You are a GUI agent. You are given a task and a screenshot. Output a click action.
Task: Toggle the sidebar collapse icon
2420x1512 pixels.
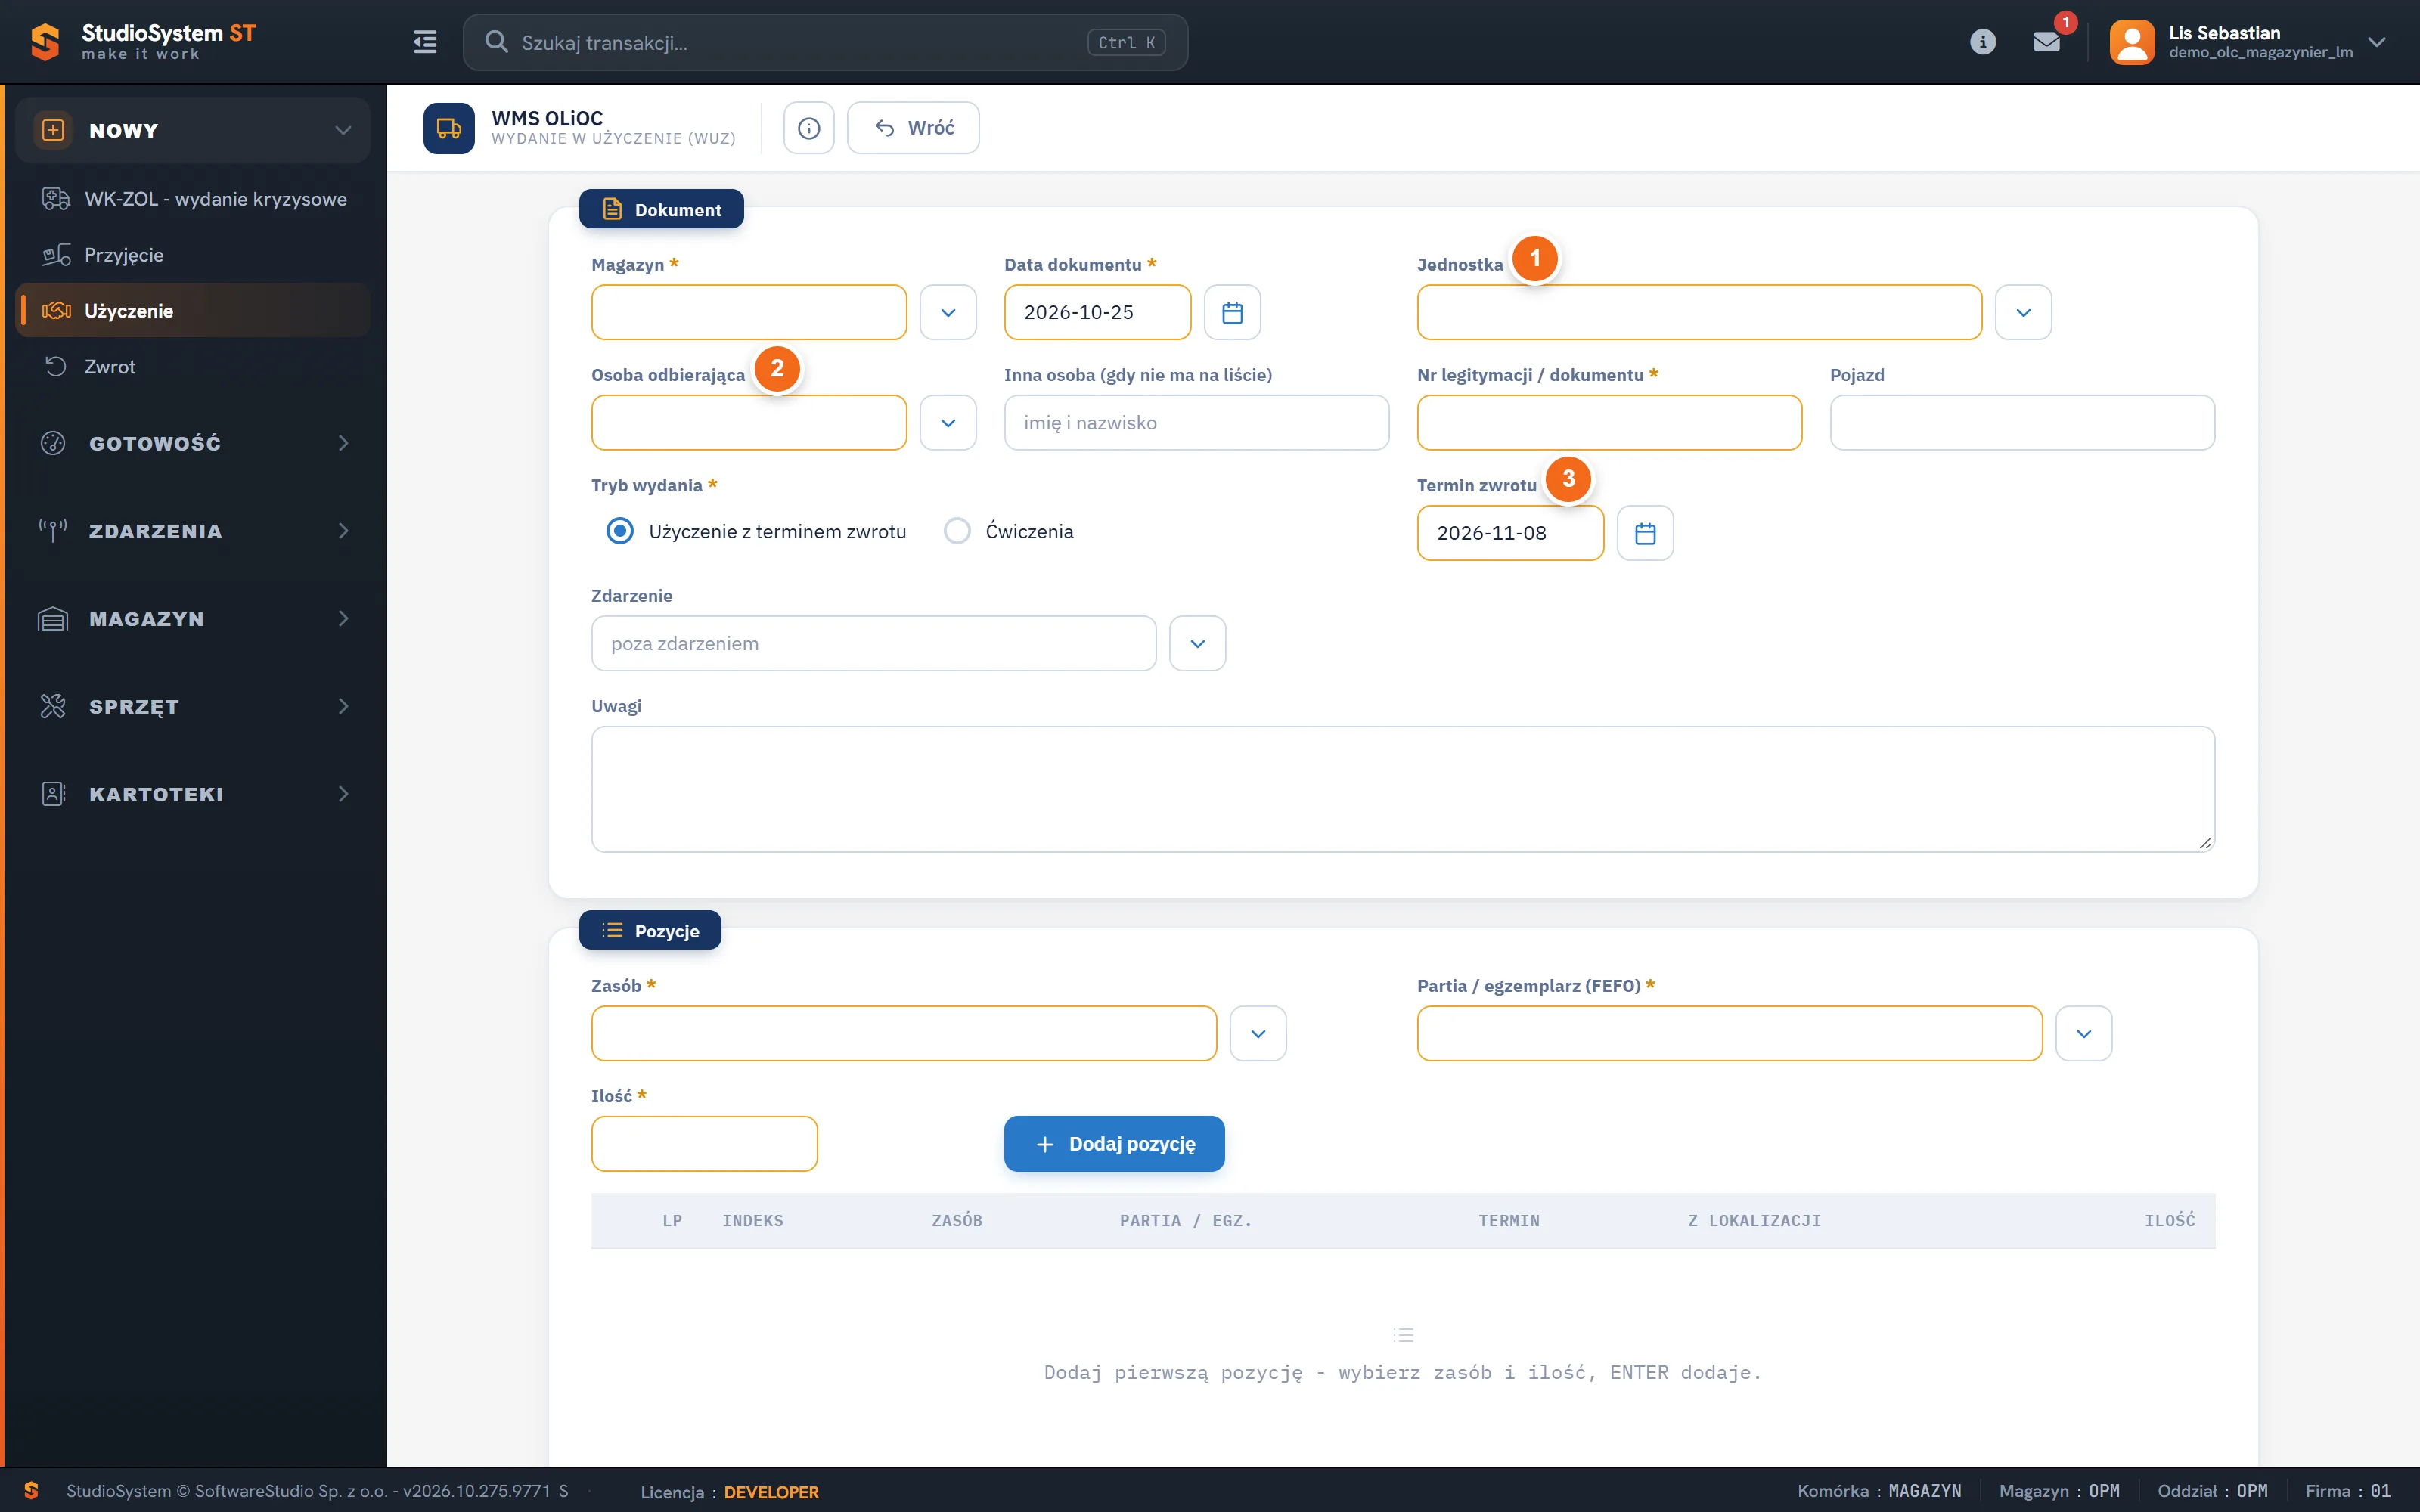pyautogui.click(x=425, y=42)
